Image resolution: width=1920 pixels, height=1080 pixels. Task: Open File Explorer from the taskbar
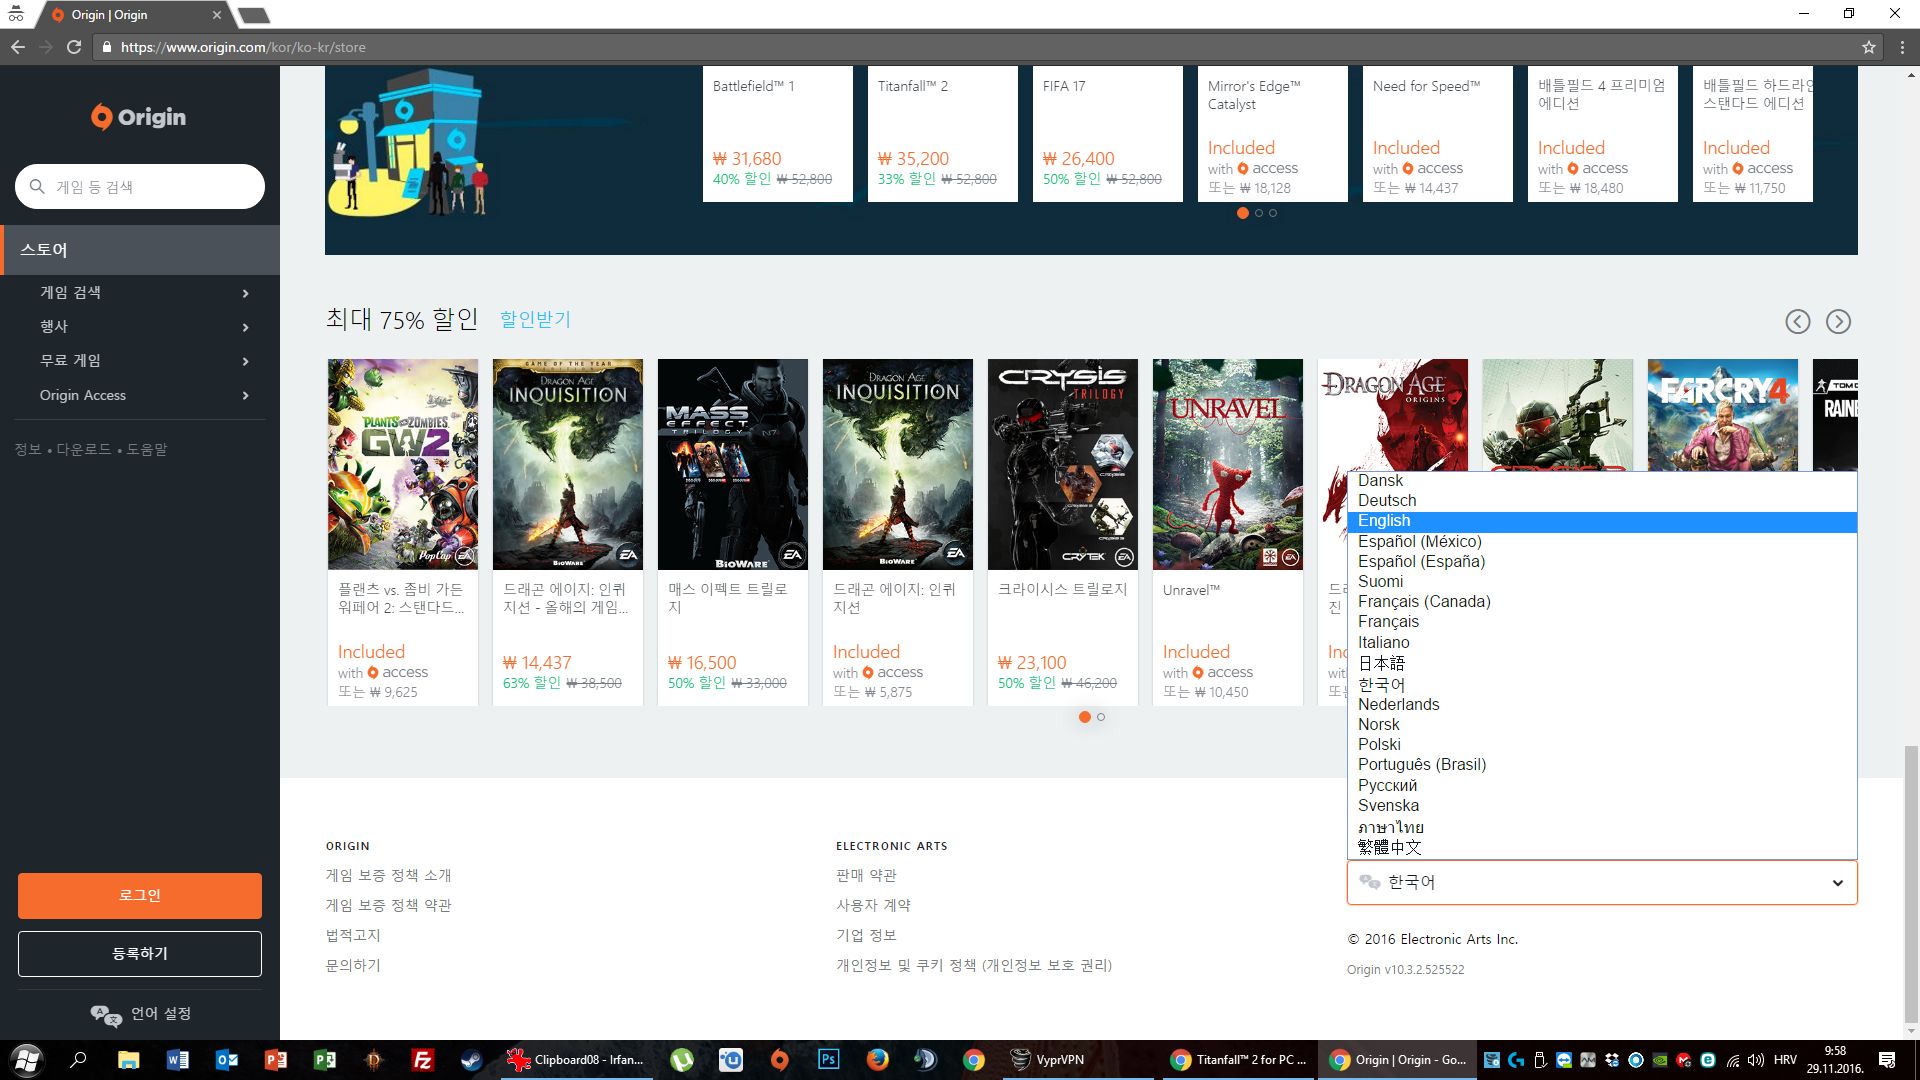tap(128, 1060)
